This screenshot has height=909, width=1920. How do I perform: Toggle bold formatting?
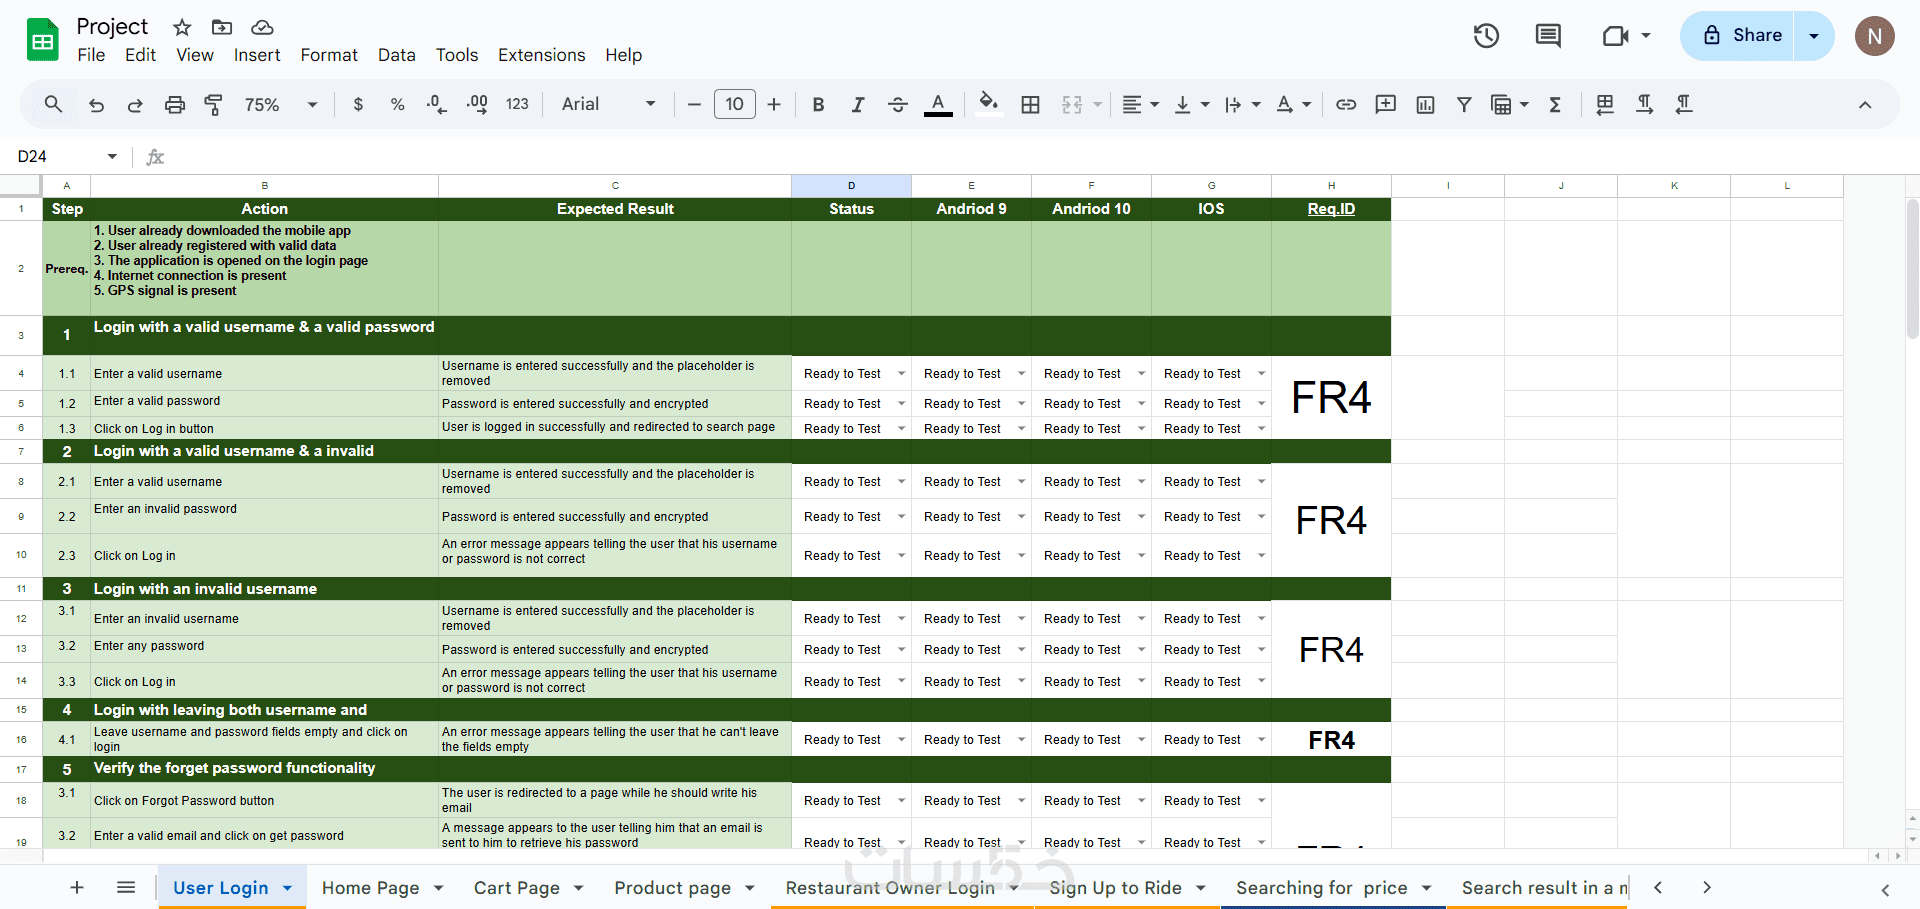tap(818, 105)
